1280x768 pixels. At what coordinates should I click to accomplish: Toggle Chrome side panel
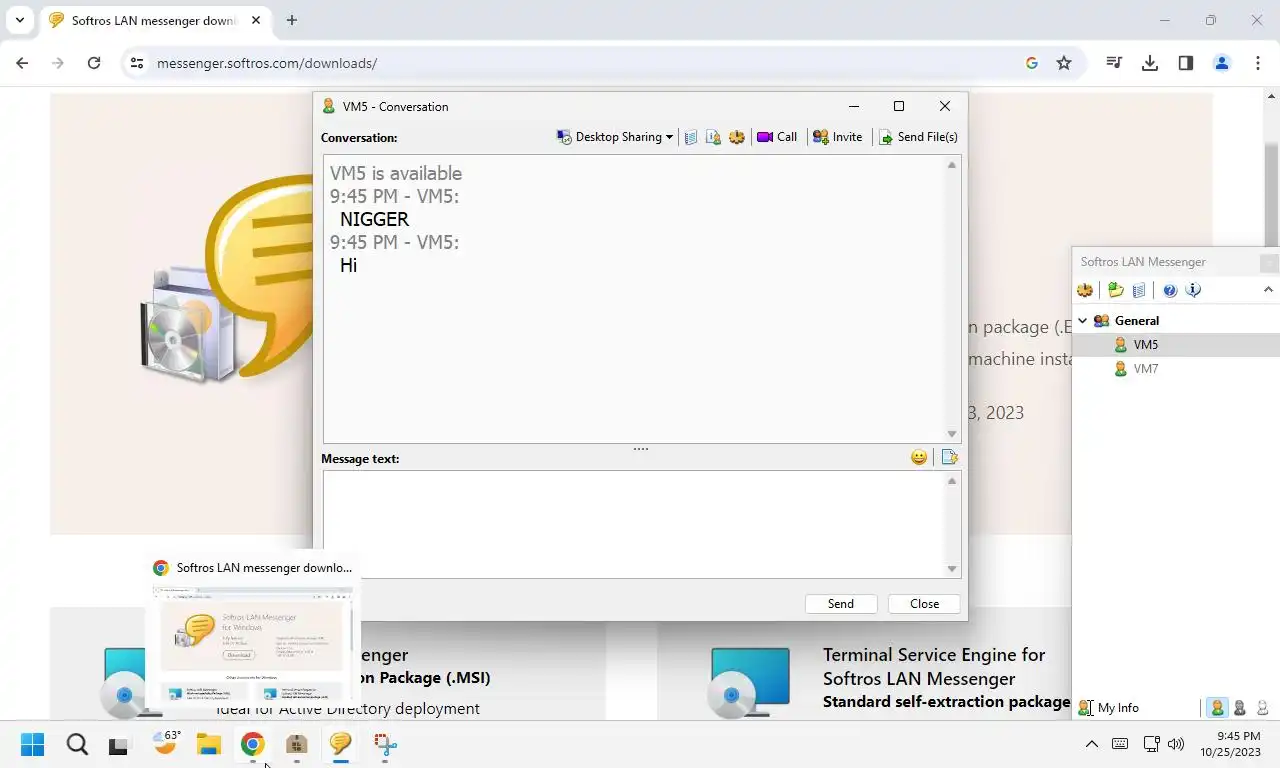(1186, 63)
